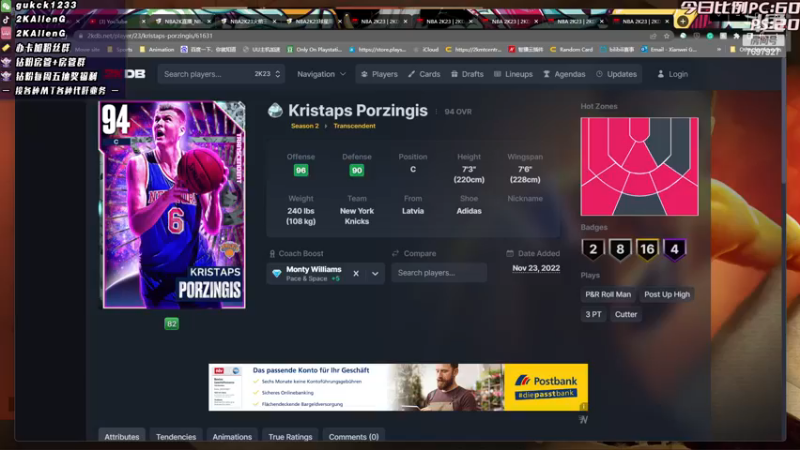Click the bronze badge count 2
The image size is (800, 450).
pos(593,249)
